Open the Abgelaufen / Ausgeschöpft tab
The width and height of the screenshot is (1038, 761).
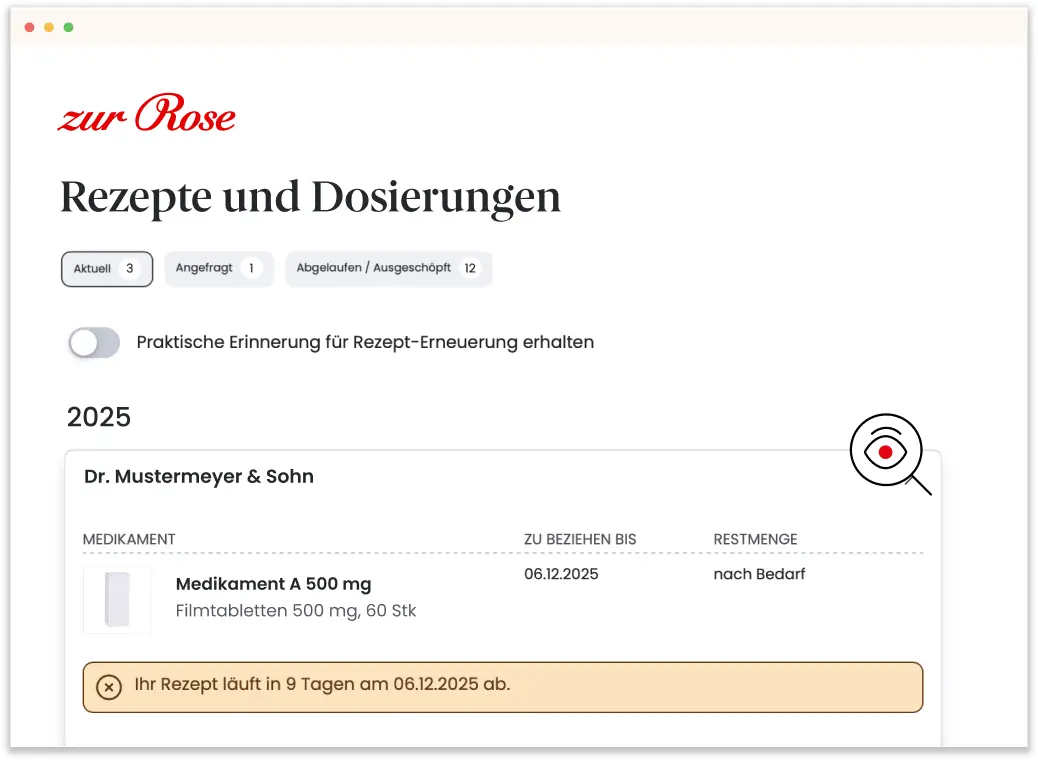[389, 268]
